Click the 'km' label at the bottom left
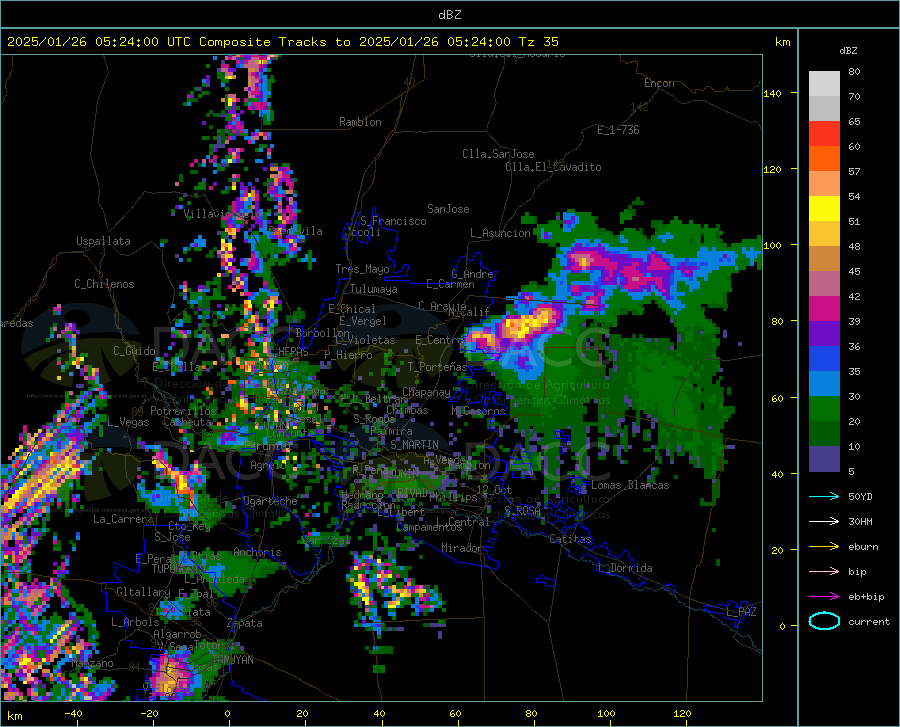The height and width of the screenshot is (727, 900). [14, 716]
